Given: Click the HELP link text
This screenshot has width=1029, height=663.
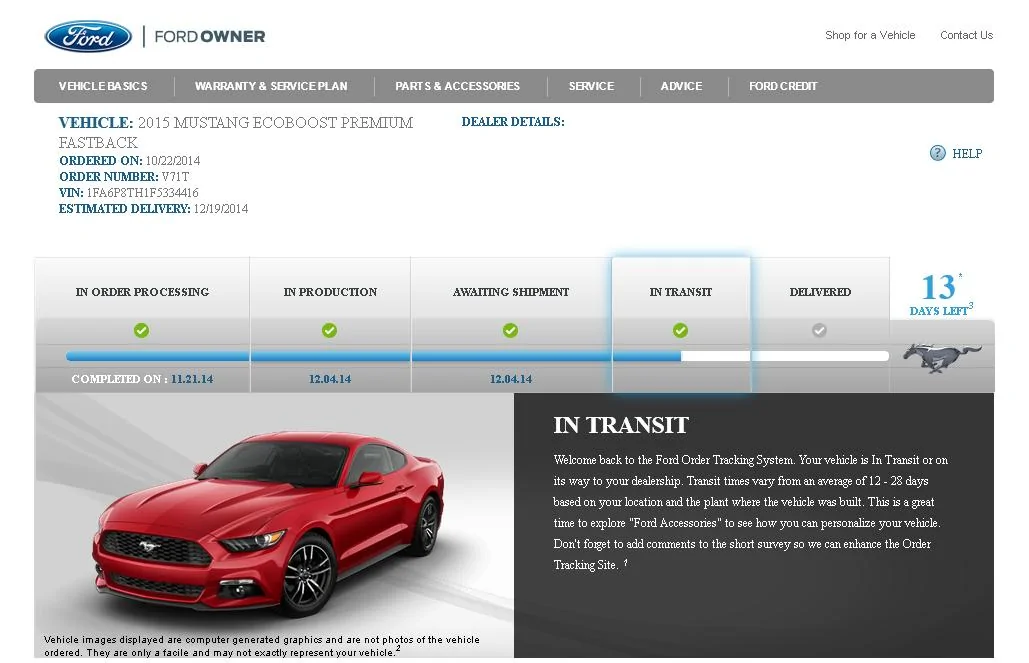Looking at the screenshot, I should pos(967,154).
